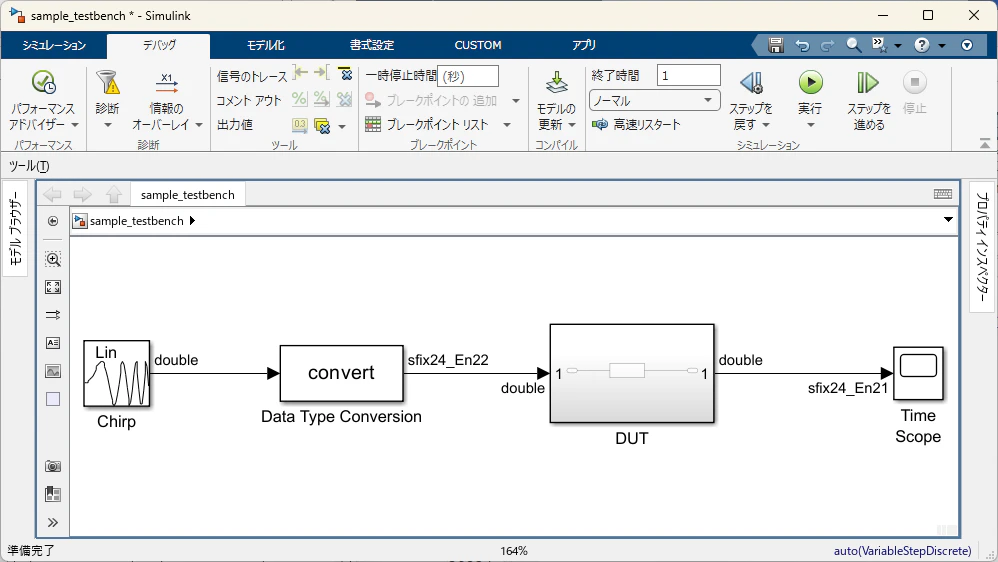Add an area box from palette
Image resolution: width=998 pixels, height=562 pixels.
(53, 399)
